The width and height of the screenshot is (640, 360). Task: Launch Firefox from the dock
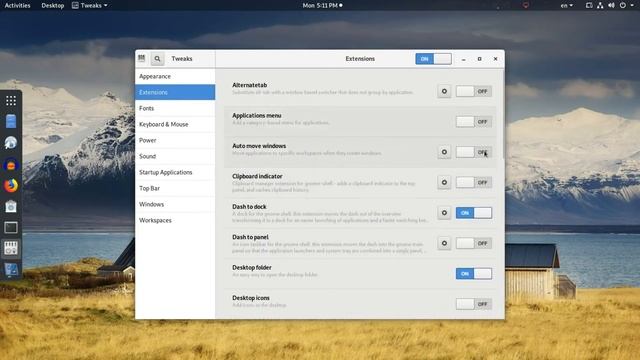(11, 185)
